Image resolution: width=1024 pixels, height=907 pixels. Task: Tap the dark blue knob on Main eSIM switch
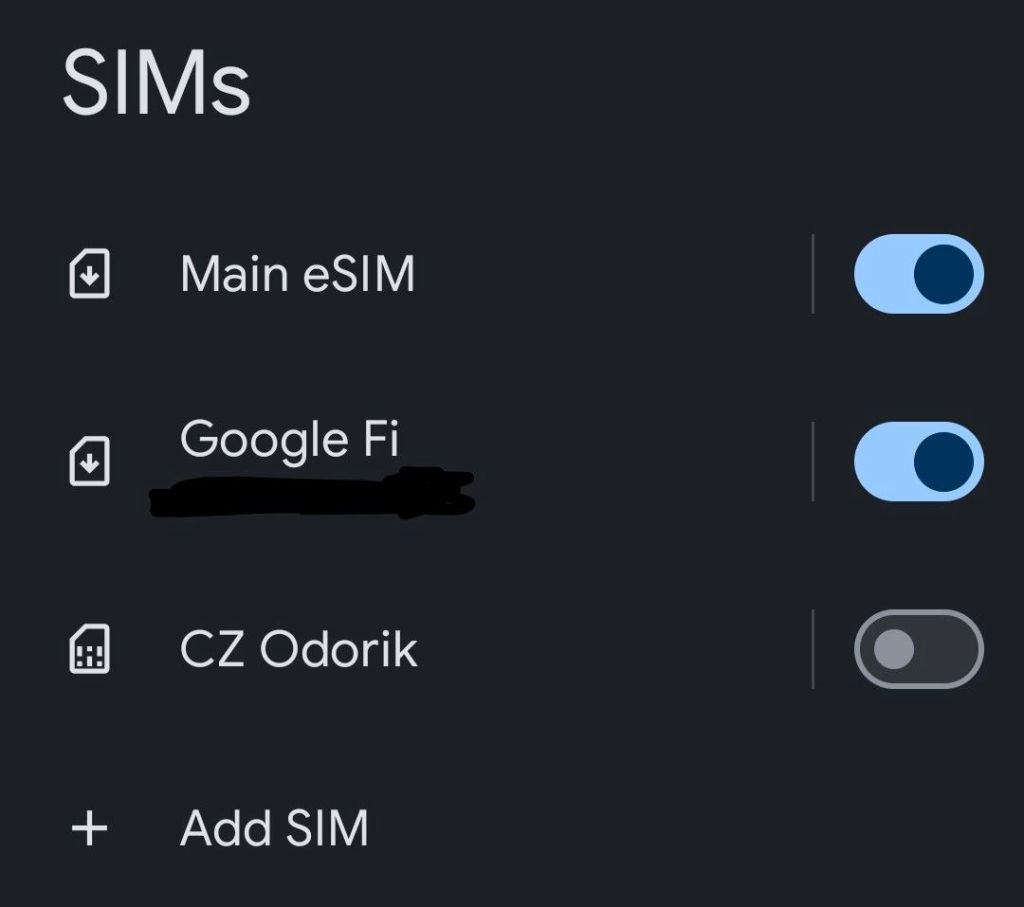(943, 274)
